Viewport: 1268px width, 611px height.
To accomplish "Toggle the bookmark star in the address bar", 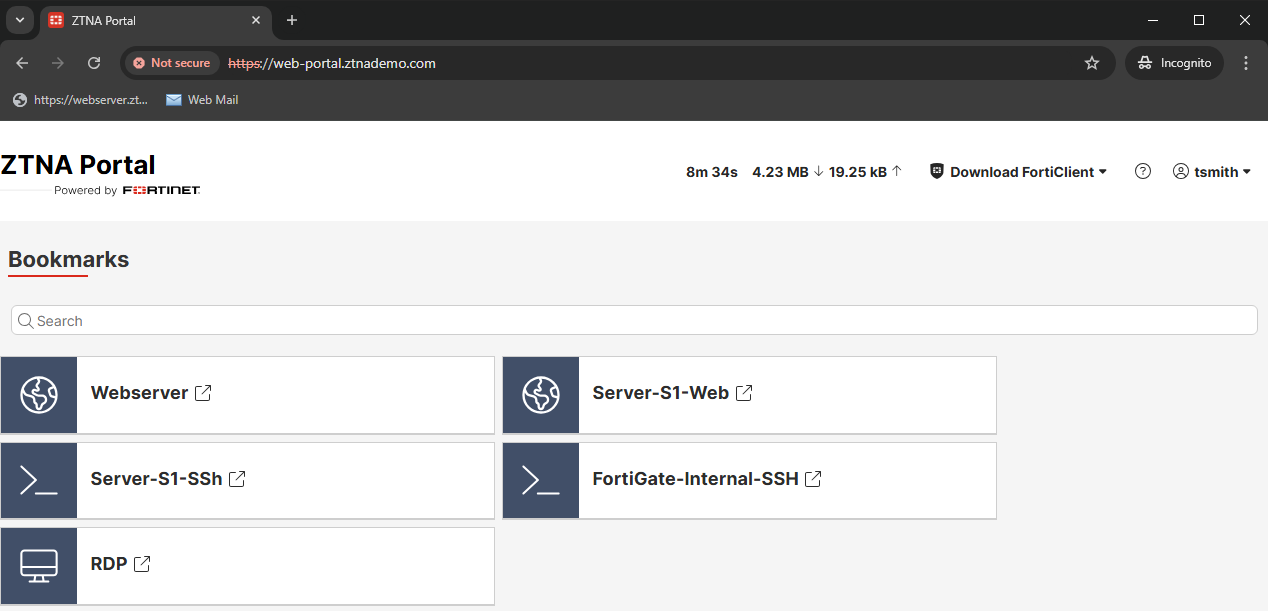I will point(1091,62).
